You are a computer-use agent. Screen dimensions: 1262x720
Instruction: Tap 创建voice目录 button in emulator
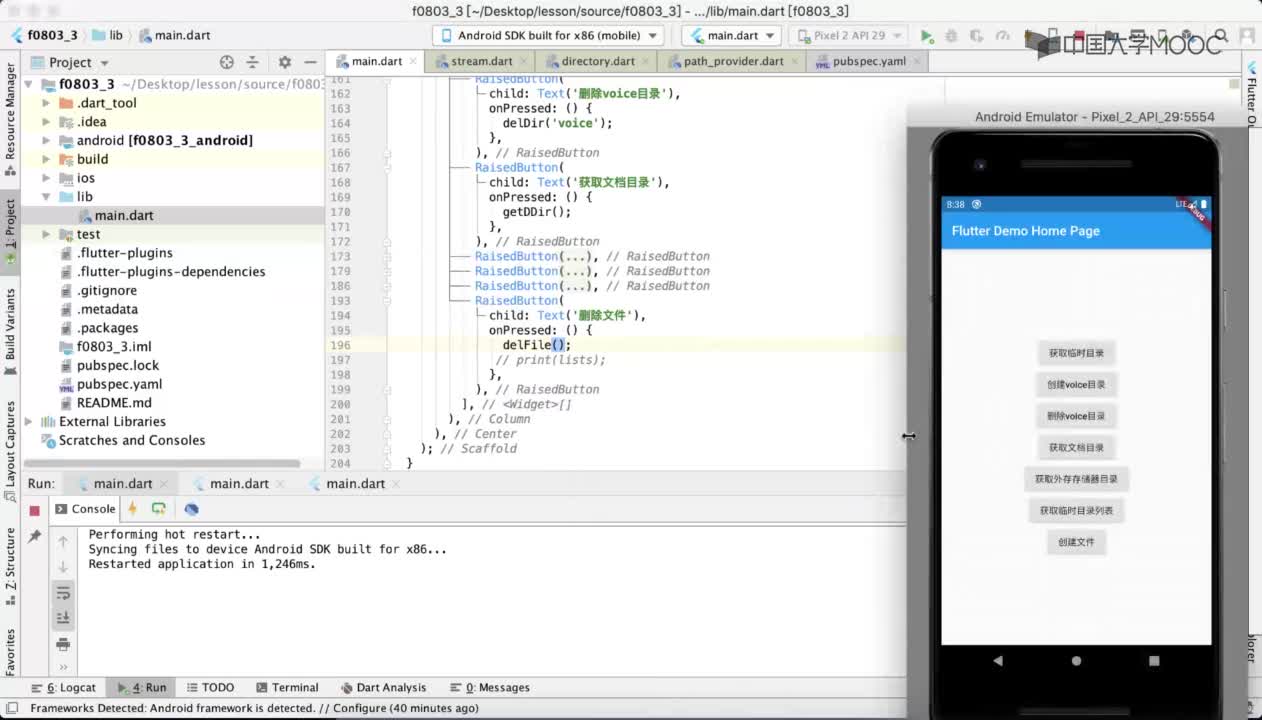(x=1076, y=384)
